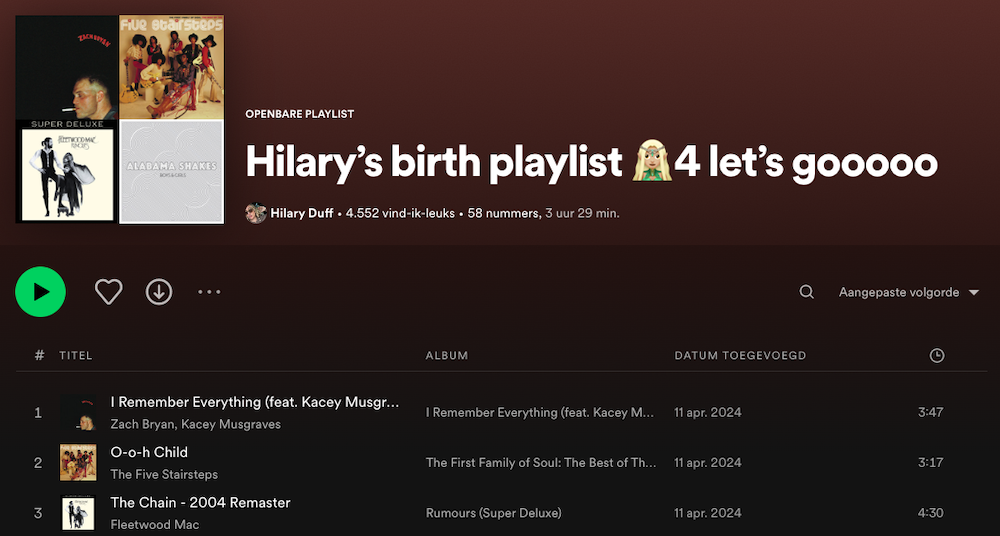The width and height of the screenshot is (1000, 536).
Task: Click the # column header
Action: click(x=39, y=355)
